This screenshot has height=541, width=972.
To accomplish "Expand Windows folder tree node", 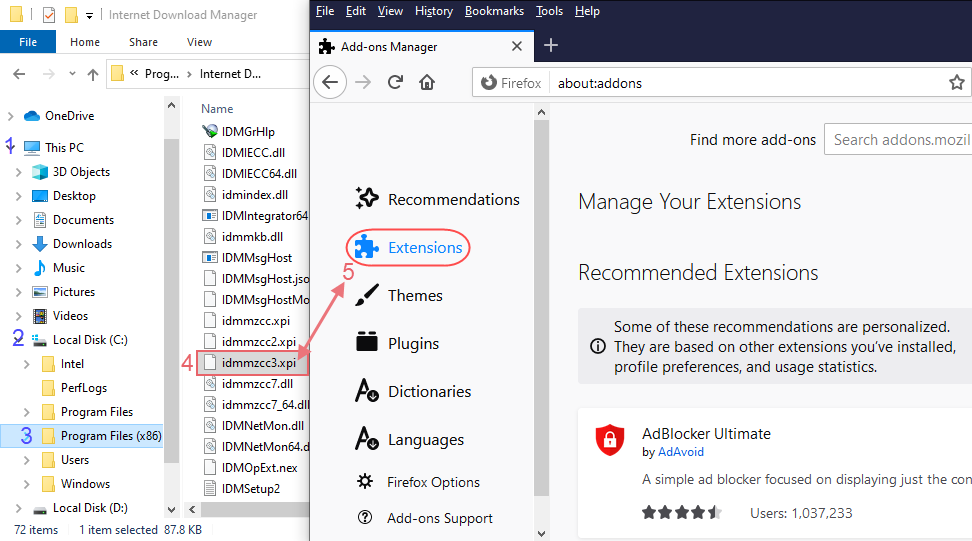I will point(26,484).
